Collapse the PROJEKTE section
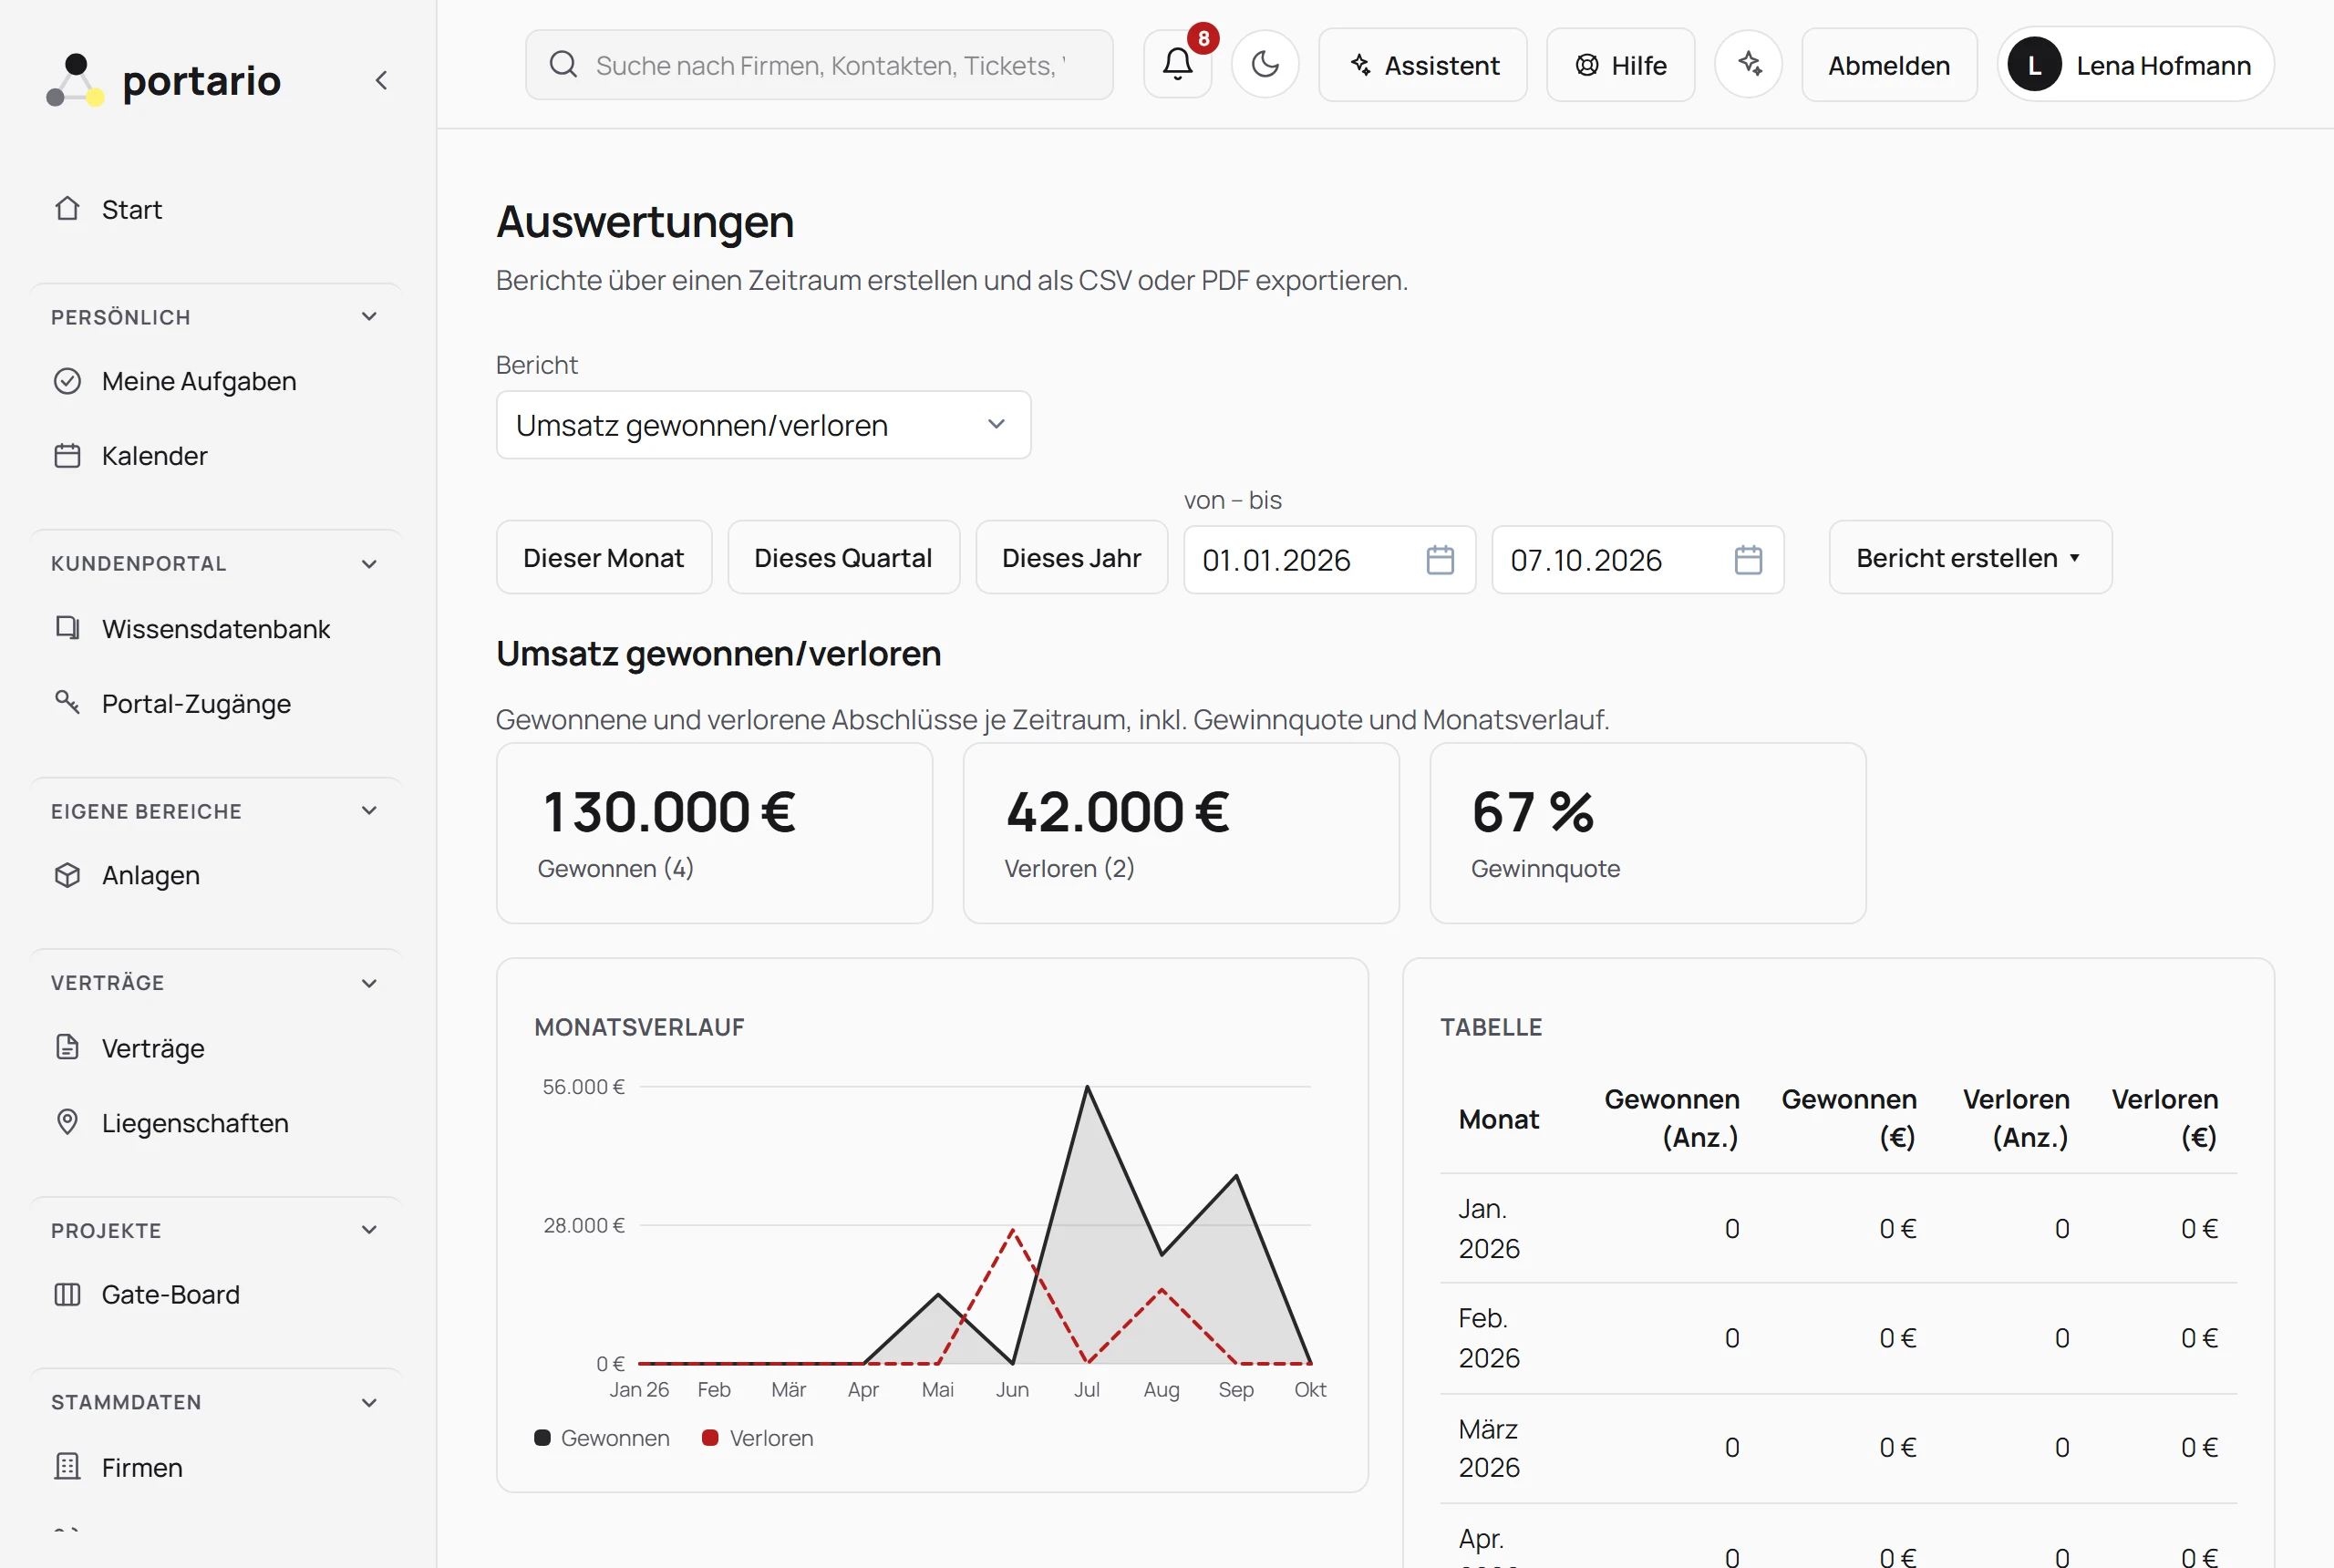This screenshot has width=2334, height=1568. point(369,1230)
